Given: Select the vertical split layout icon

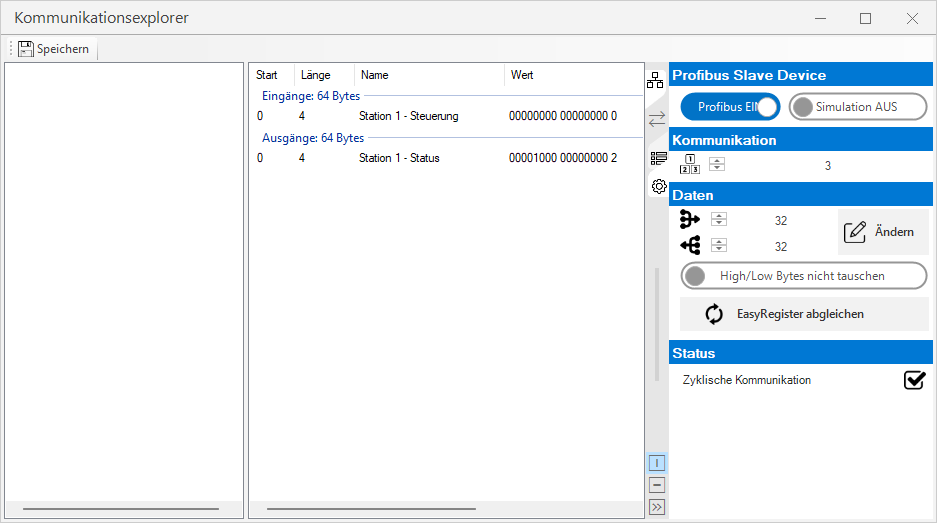Looking at the screenshot, I should click(x=657, y=463).
